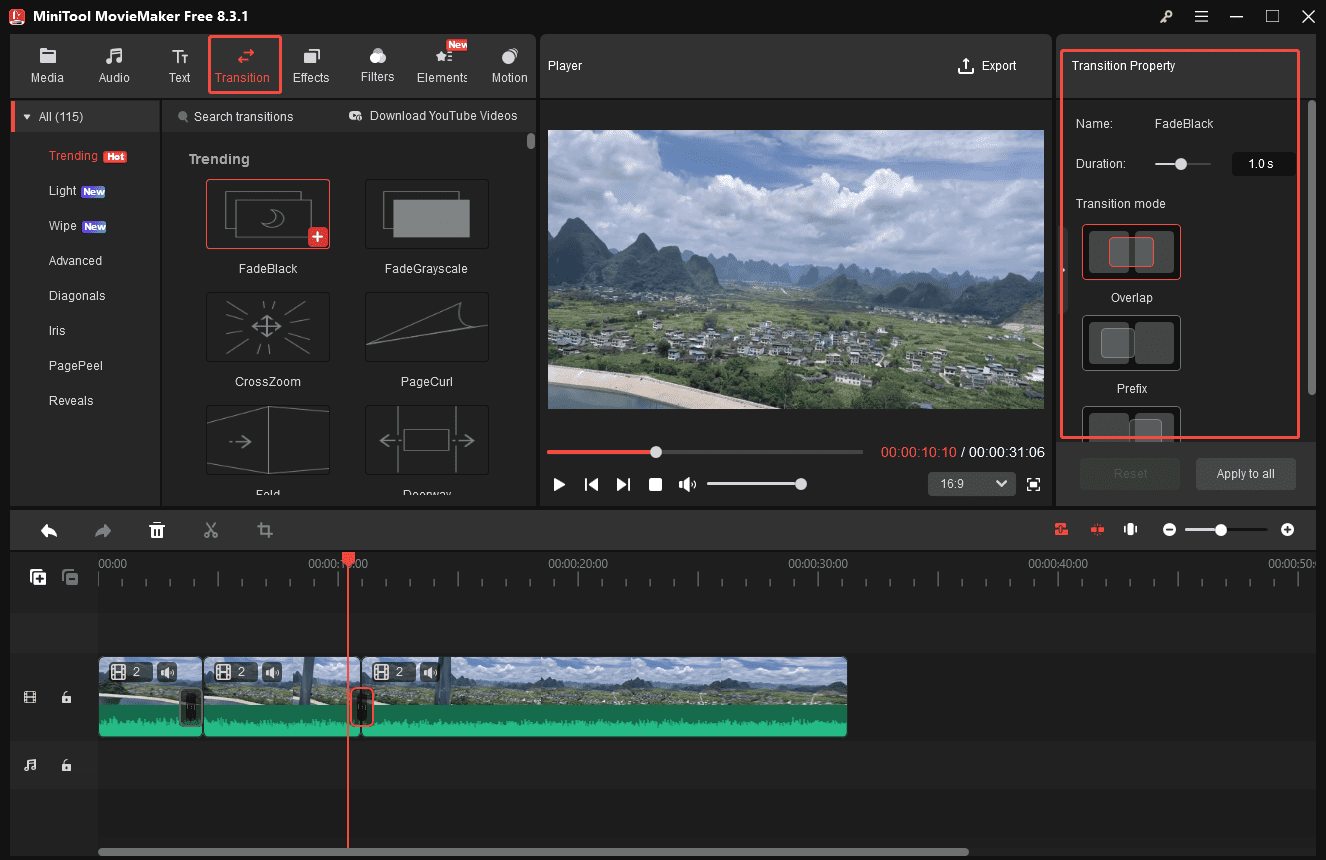
Task: Switch to the Media tab
Action: (x=47, y=64)
